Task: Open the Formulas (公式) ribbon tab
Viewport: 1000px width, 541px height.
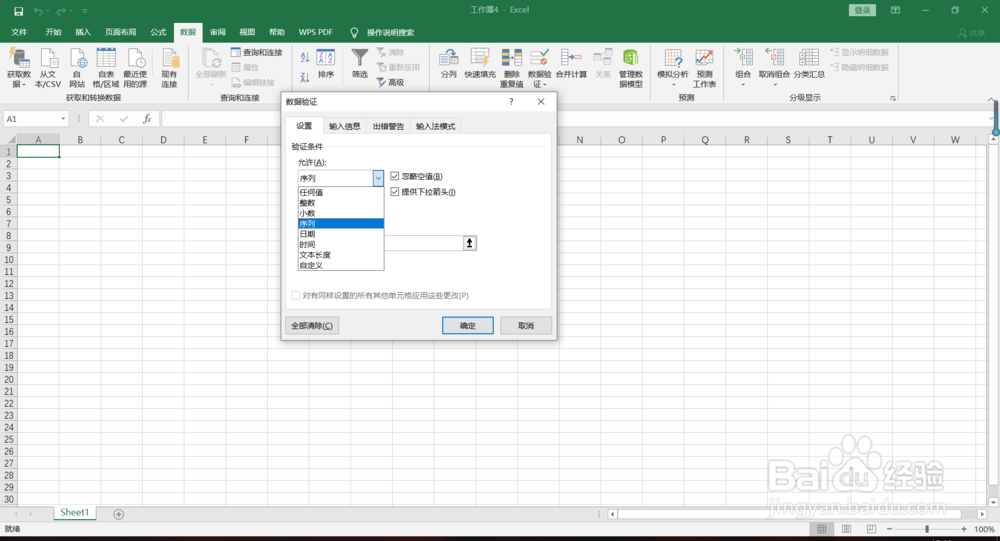Action: point(158,32)
